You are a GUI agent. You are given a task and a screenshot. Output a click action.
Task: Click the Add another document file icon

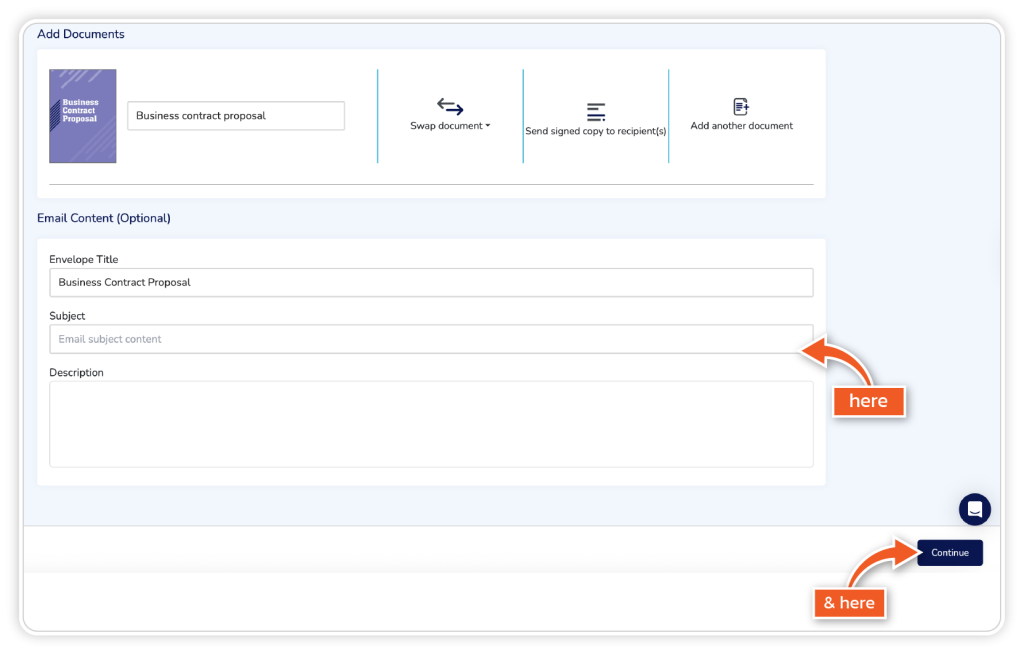pyautogui.click(x=741, y=107)
